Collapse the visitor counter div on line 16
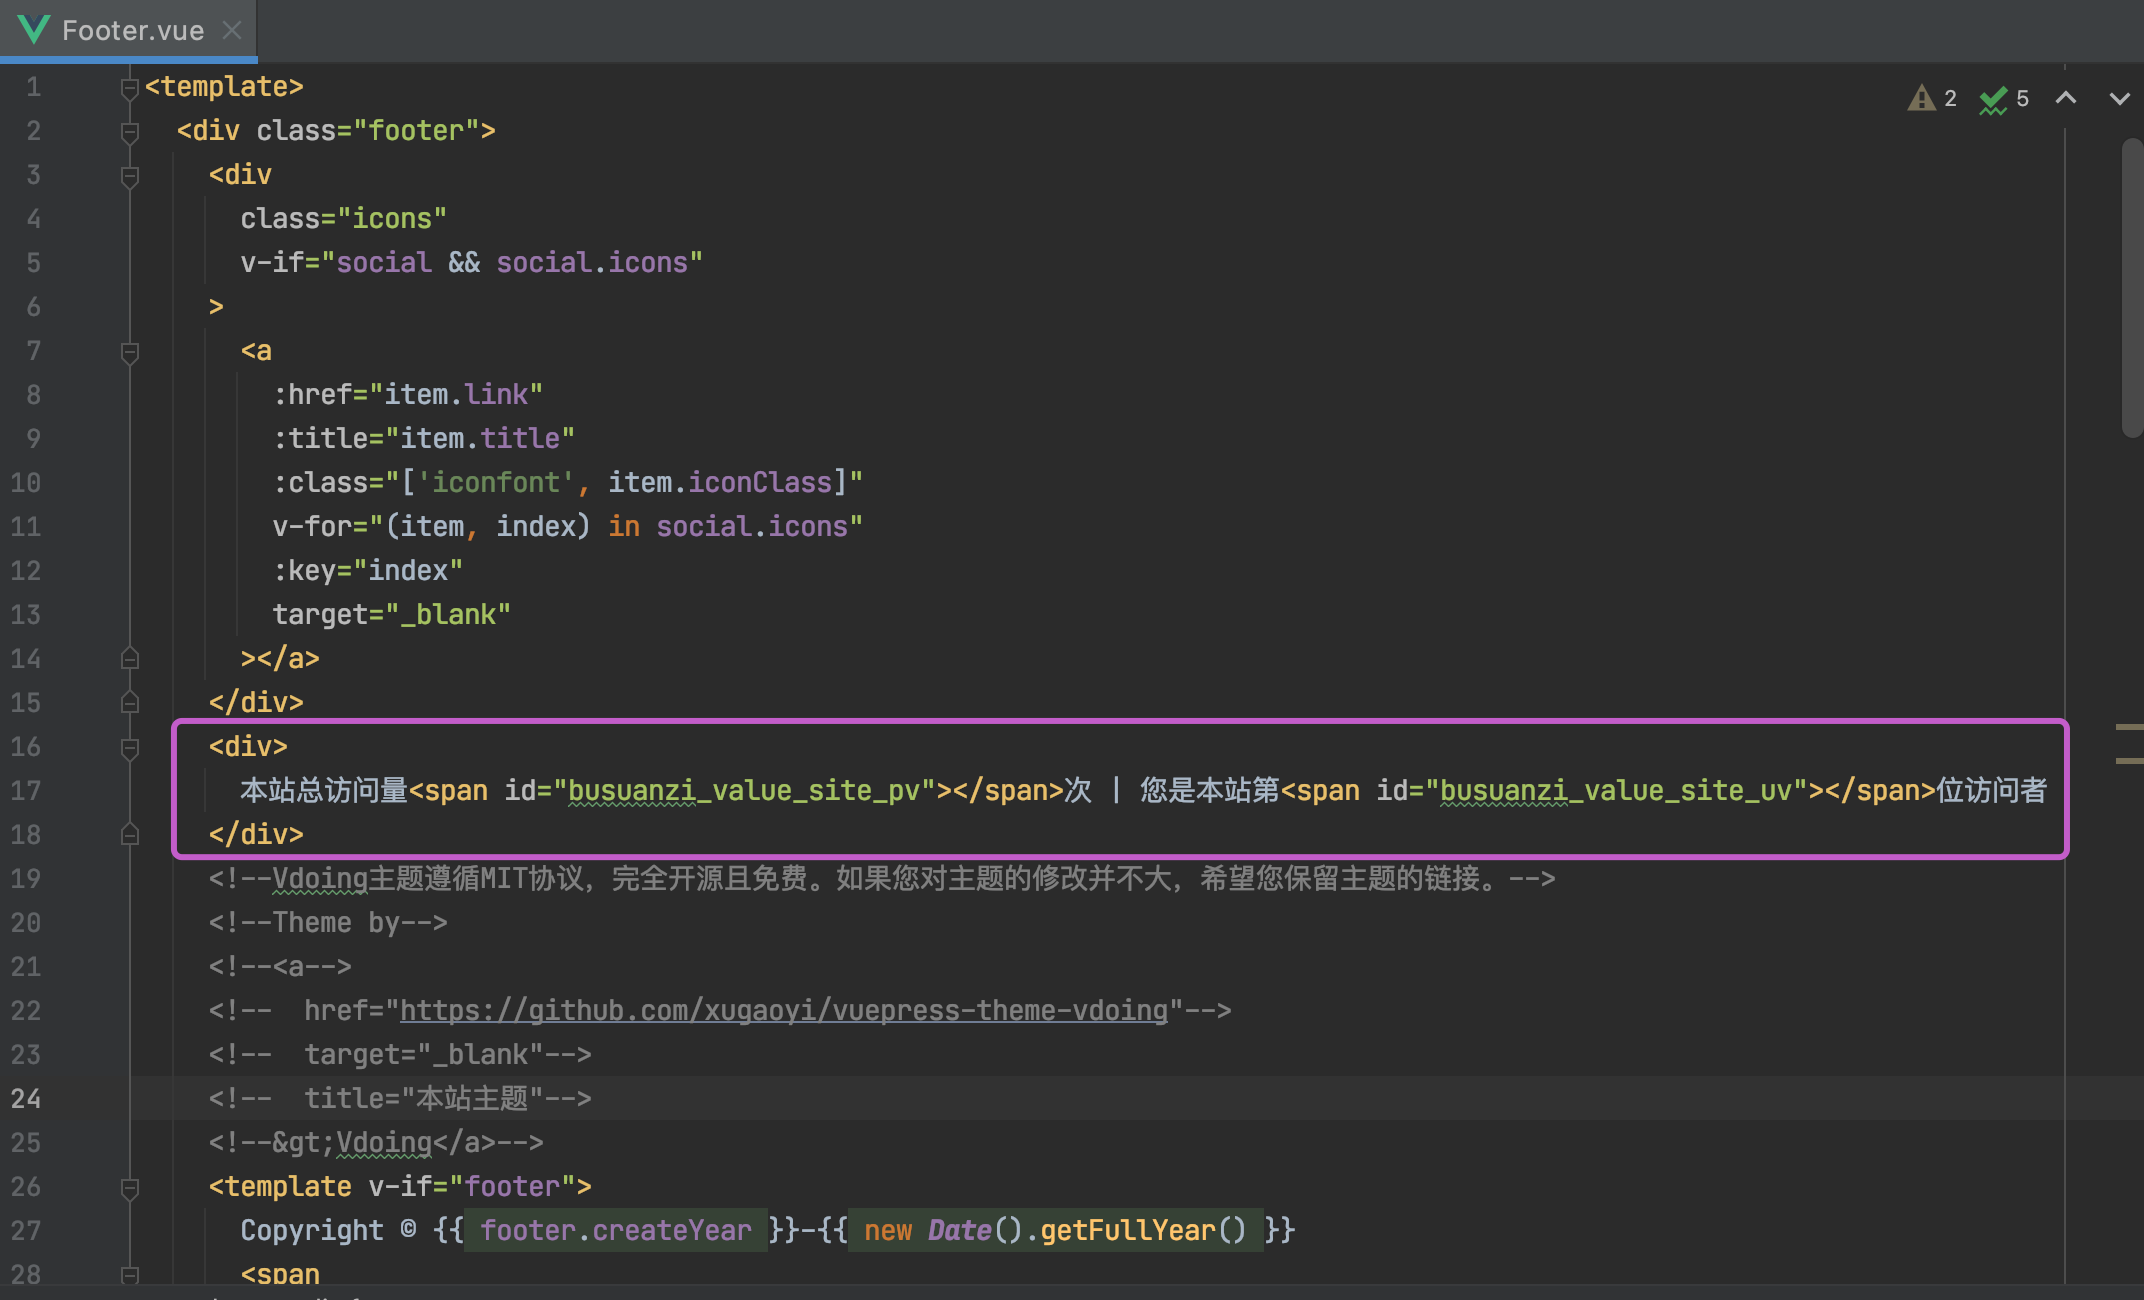This screenshot has height=1300, width=2144. (129, 748)
